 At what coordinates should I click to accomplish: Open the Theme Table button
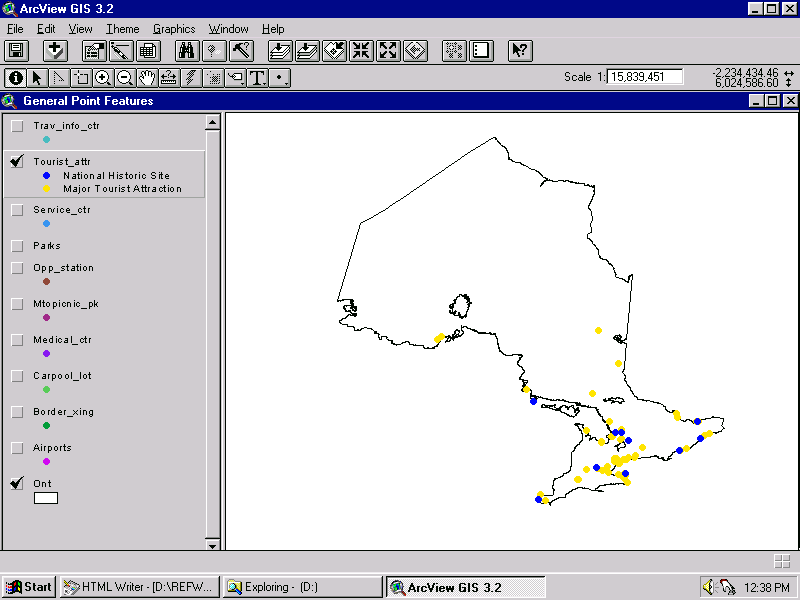[x=148, y=51]
